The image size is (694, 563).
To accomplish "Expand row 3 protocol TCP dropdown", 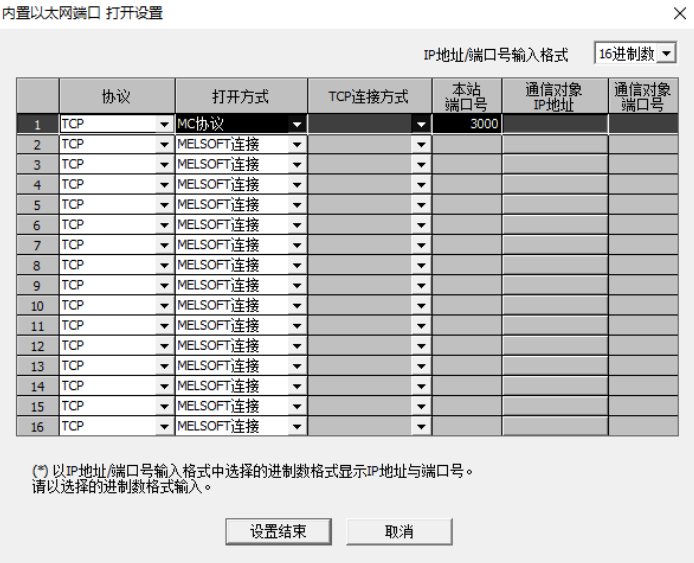I will pyautogui.click(x=164, y=165).
